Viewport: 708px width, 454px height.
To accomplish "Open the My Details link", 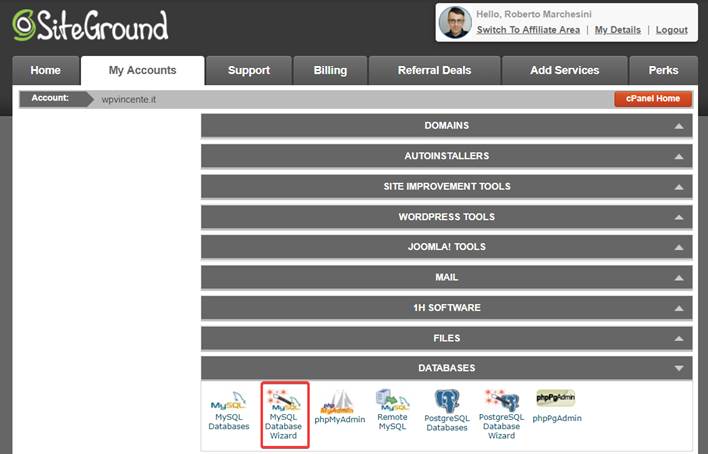I will [618, 30].
